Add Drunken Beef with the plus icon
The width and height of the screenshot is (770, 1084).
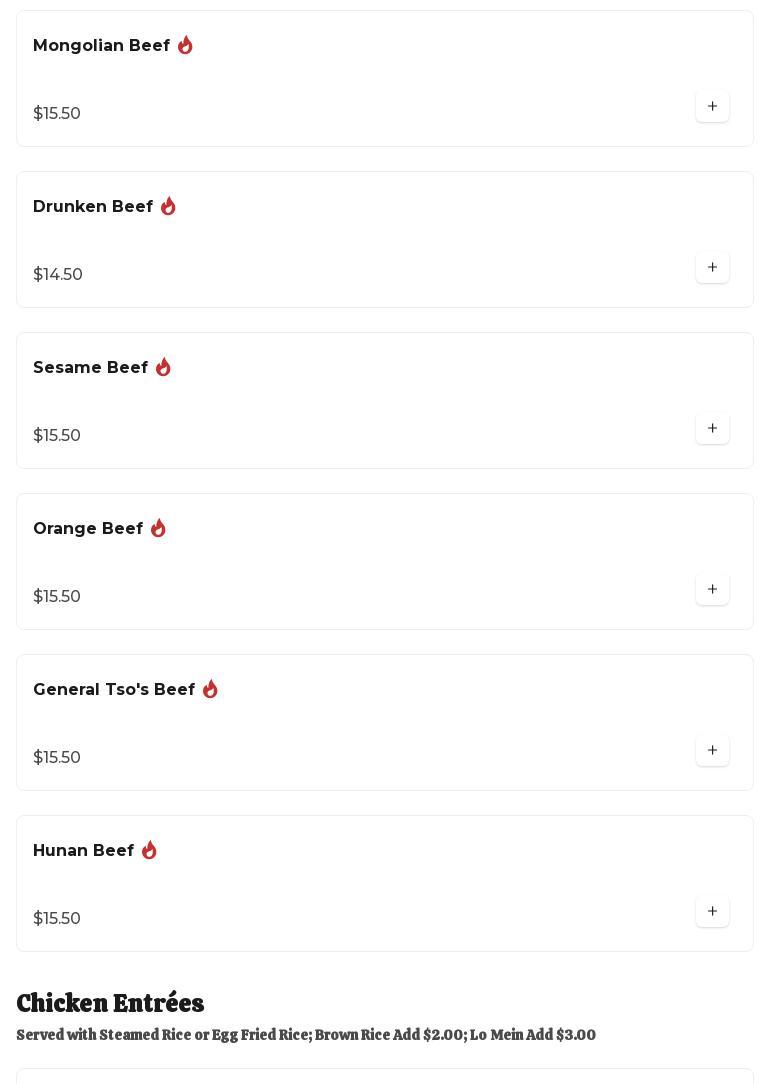[712, 268]
